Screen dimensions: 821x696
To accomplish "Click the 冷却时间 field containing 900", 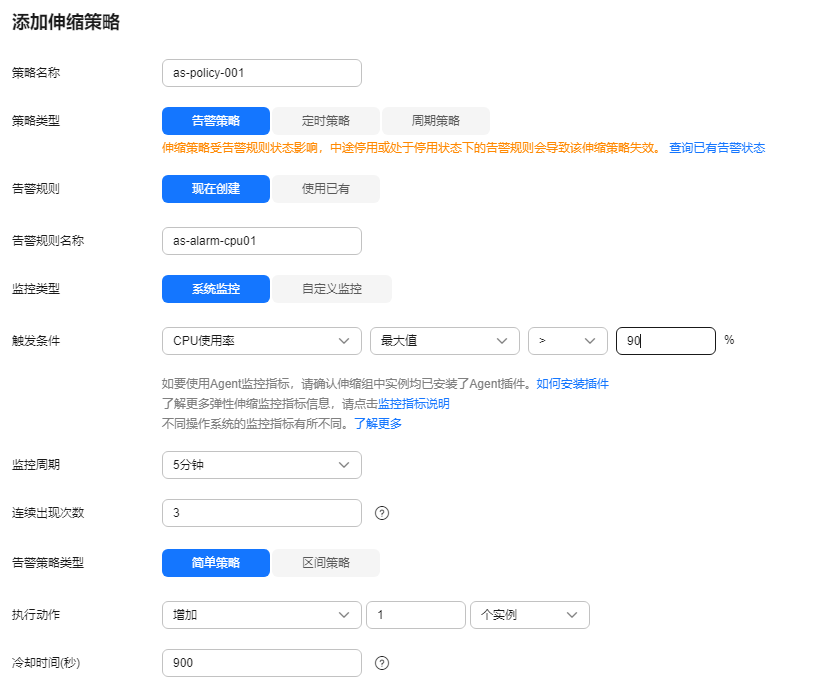I will click(x=262, y=663).
